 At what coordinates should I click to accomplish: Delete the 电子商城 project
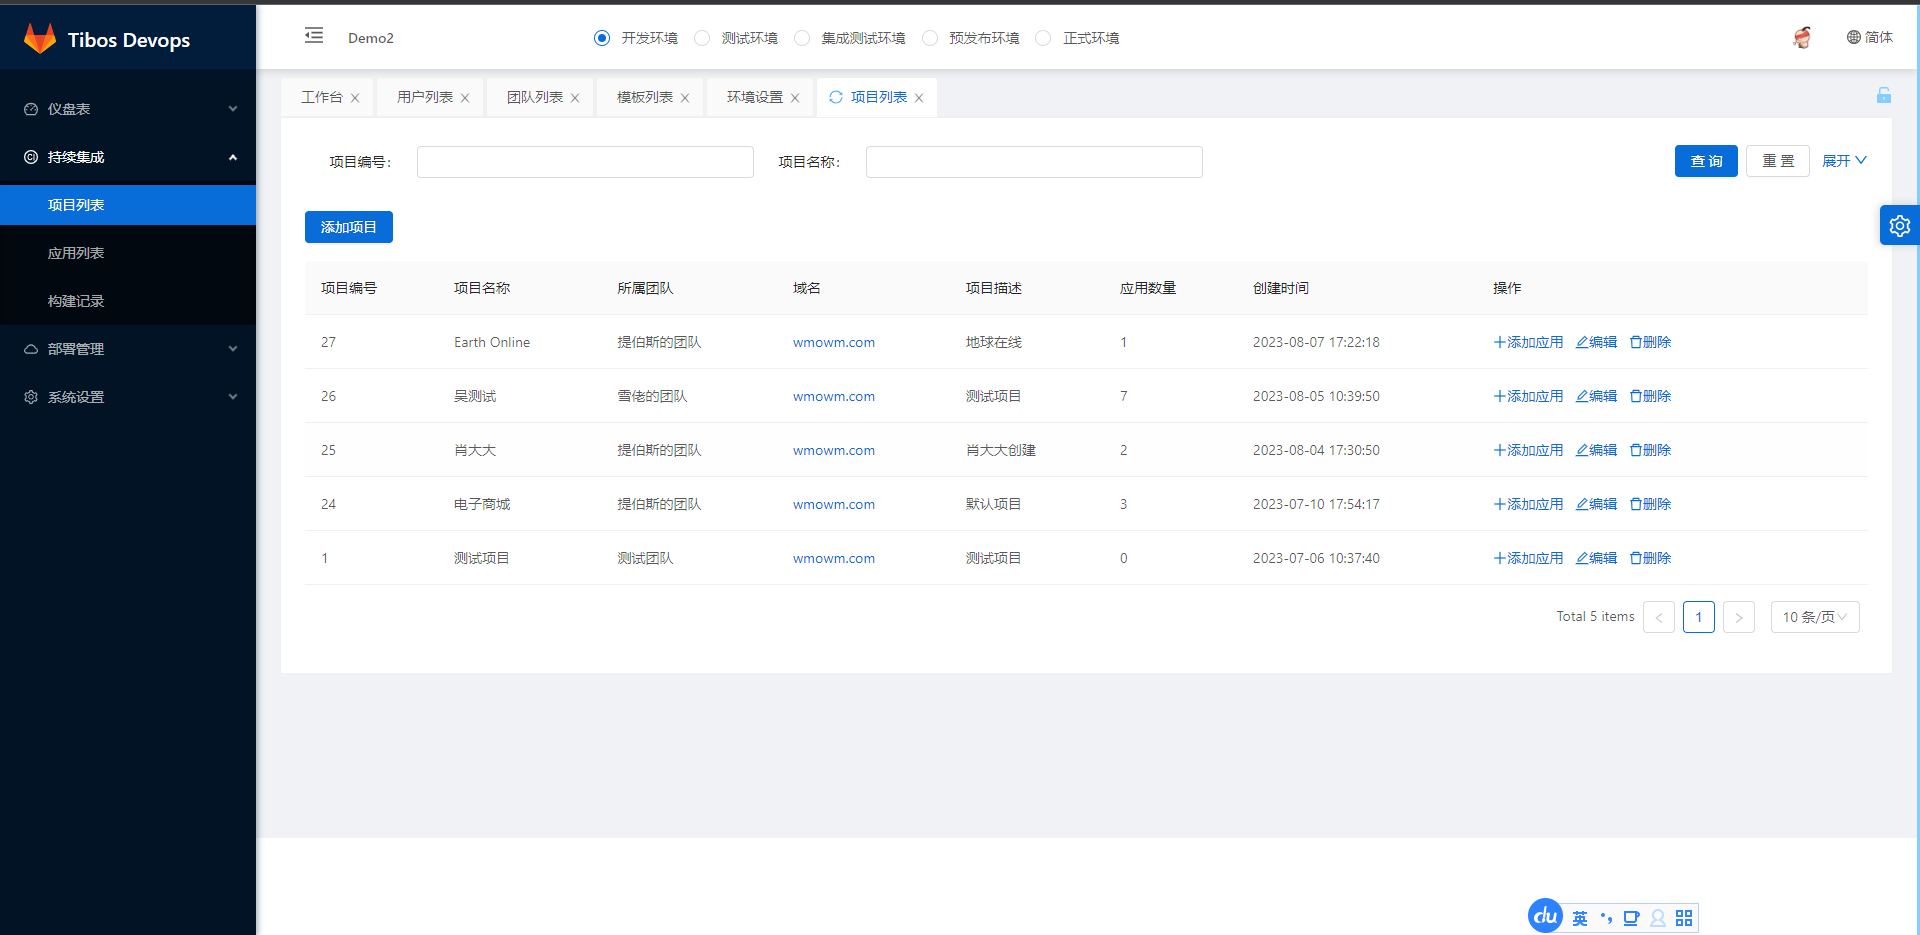1650,504
